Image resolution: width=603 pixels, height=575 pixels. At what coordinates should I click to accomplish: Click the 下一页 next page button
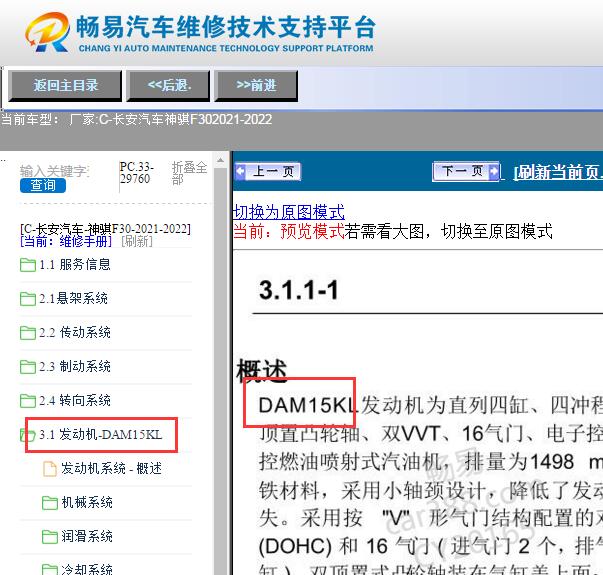[466, 171]
